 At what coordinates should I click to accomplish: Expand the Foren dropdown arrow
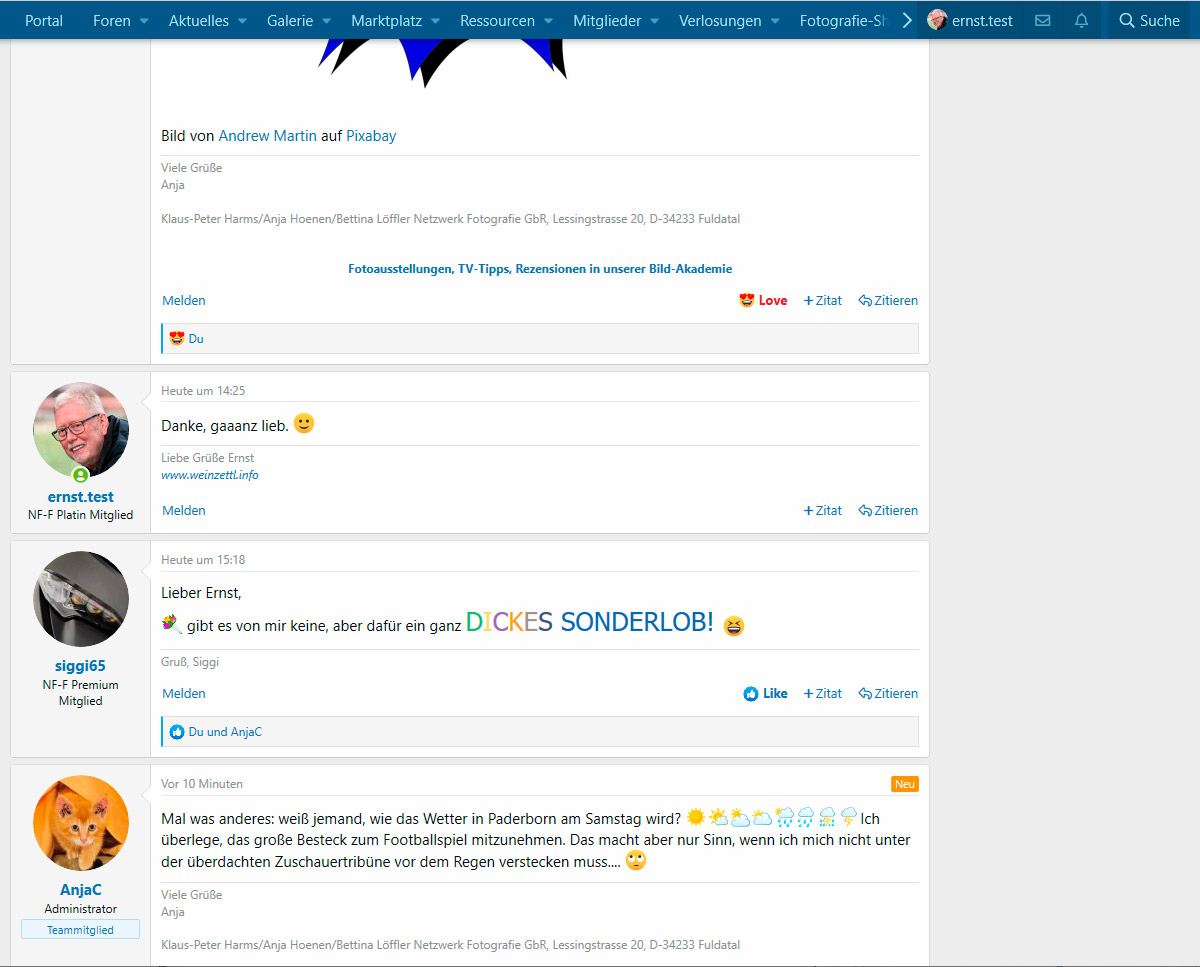pos(144,21)
